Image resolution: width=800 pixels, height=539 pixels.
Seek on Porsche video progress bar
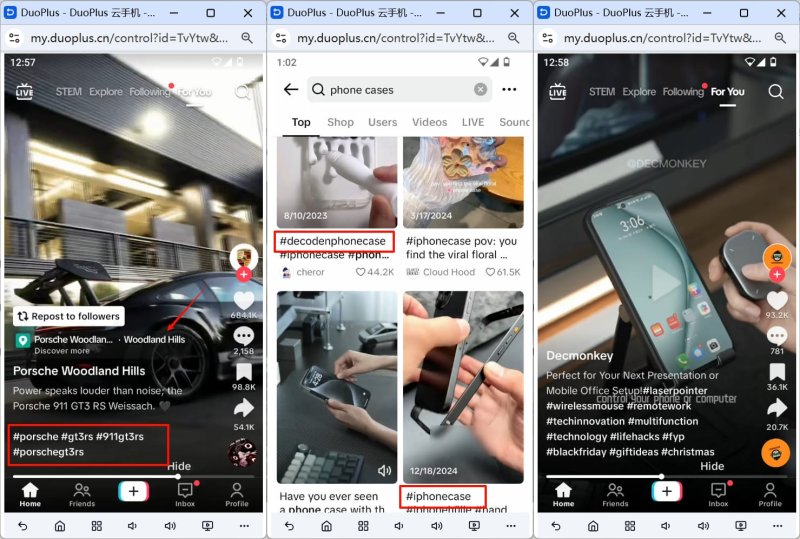[x=133, y=476]
